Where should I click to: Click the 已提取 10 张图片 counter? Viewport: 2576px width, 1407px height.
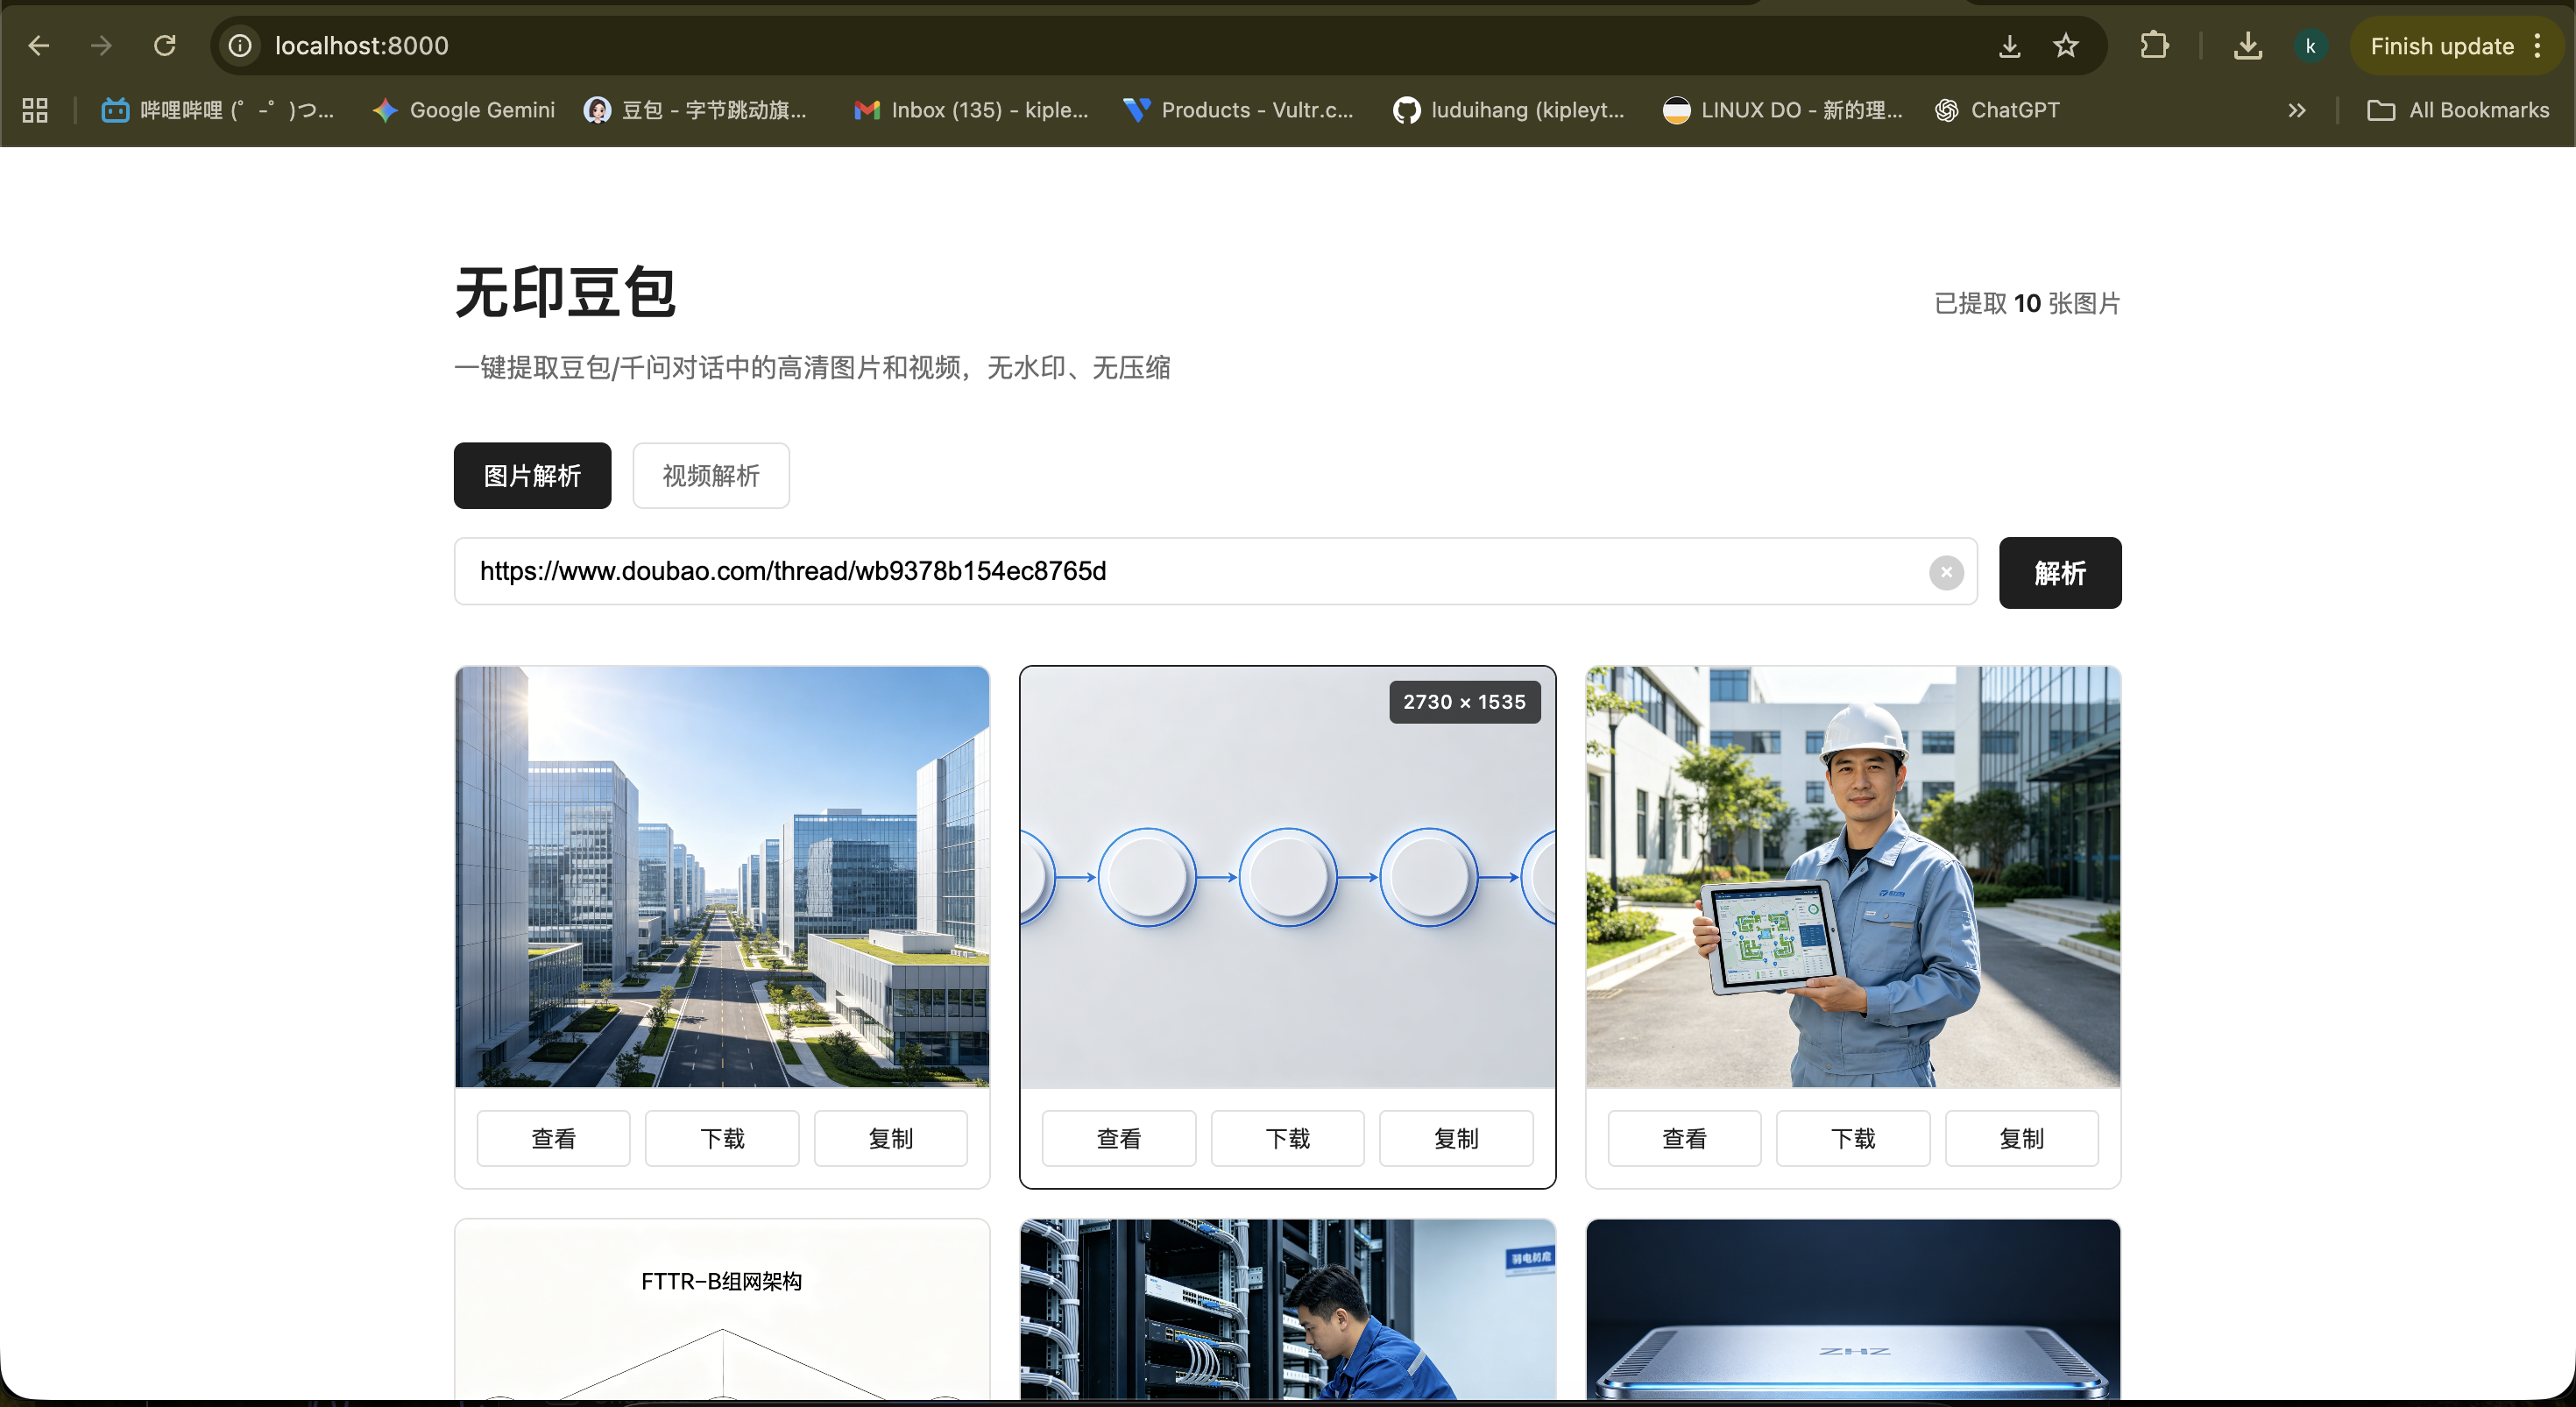click(x=2027, y=304)
